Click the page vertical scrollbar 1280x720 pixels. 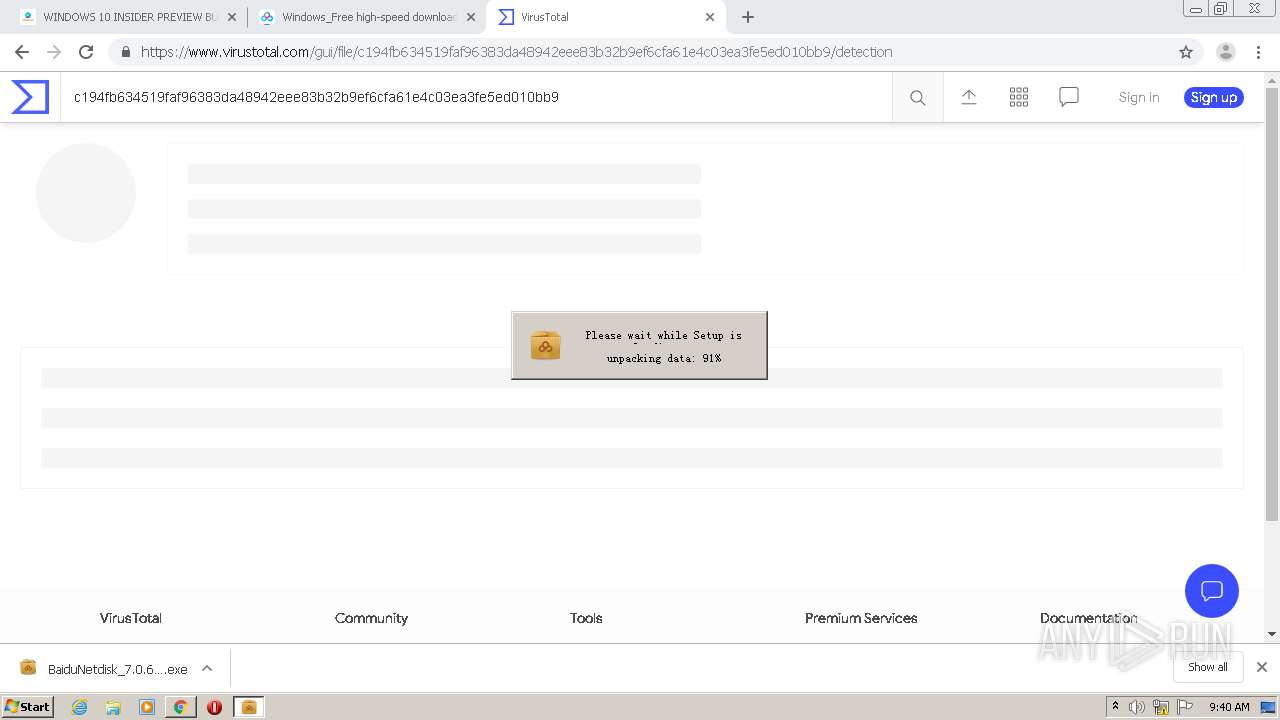pos(1272,304)
